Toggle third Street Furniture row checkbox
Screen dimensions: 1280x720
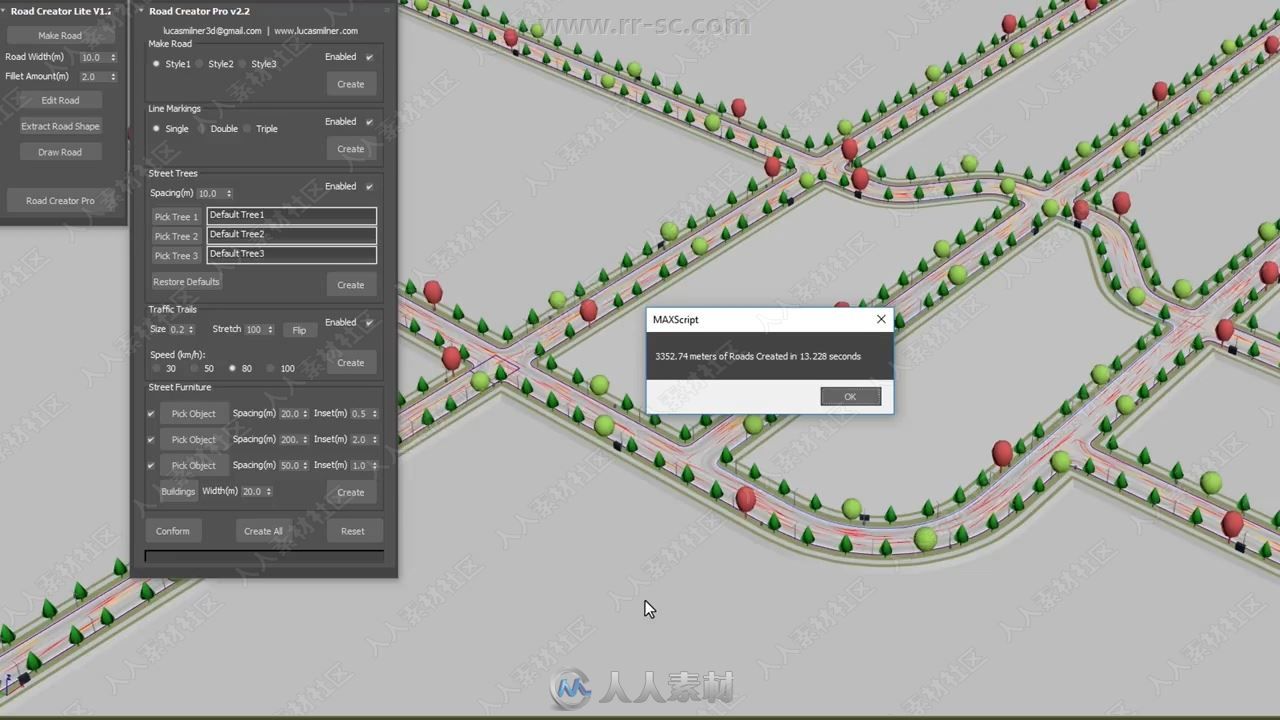(151, 466)
